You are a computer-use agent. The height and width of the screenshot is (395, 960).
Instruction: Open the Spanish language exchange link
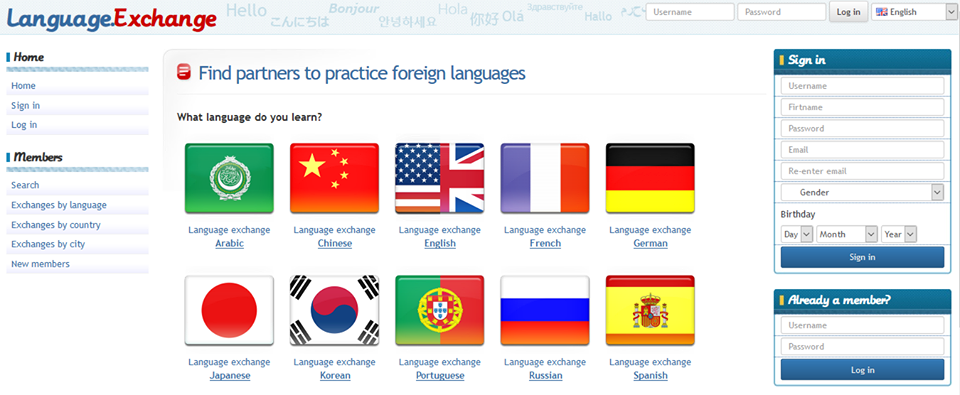[x=650, y=375]
